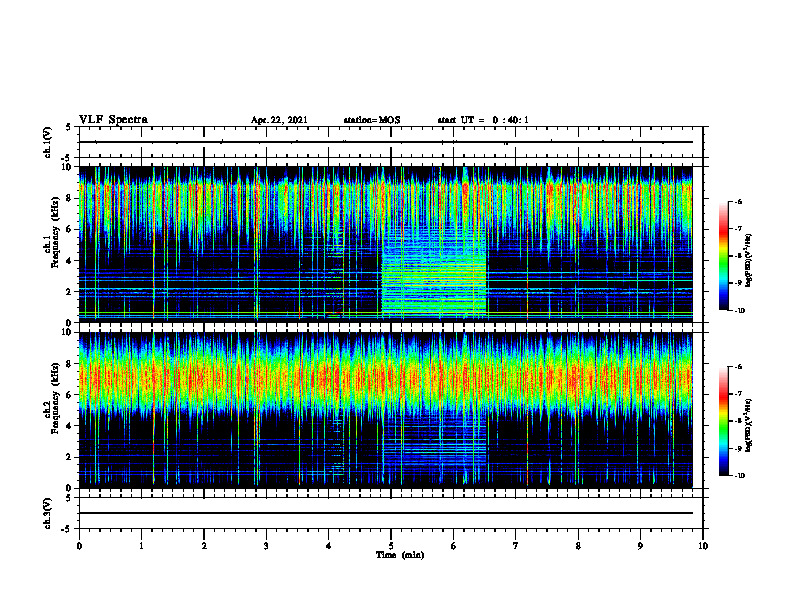Image resolution: width=792 pixels, height=612 pixels.
Task: Click the time axis tick label "4"
Action: (328, 546)
